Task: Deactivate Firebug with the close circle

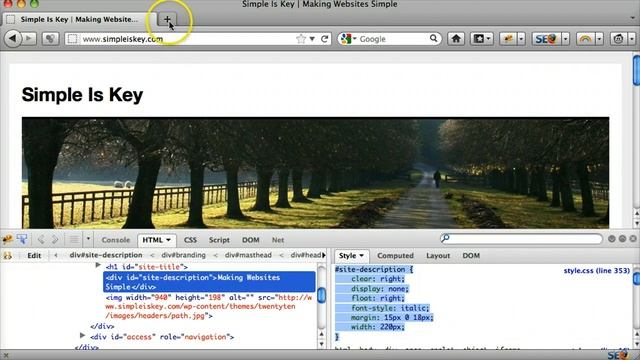Action: click(x=633, y=239)
